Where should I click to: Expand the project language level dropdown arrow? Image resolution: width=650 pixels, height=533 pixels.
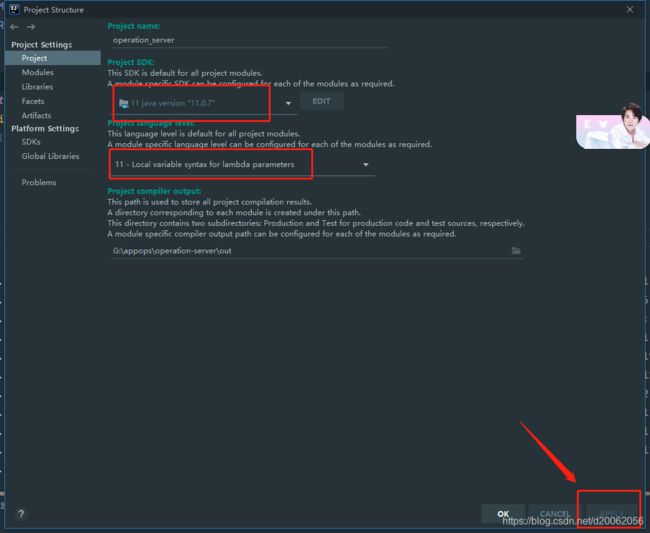[366, 165]
